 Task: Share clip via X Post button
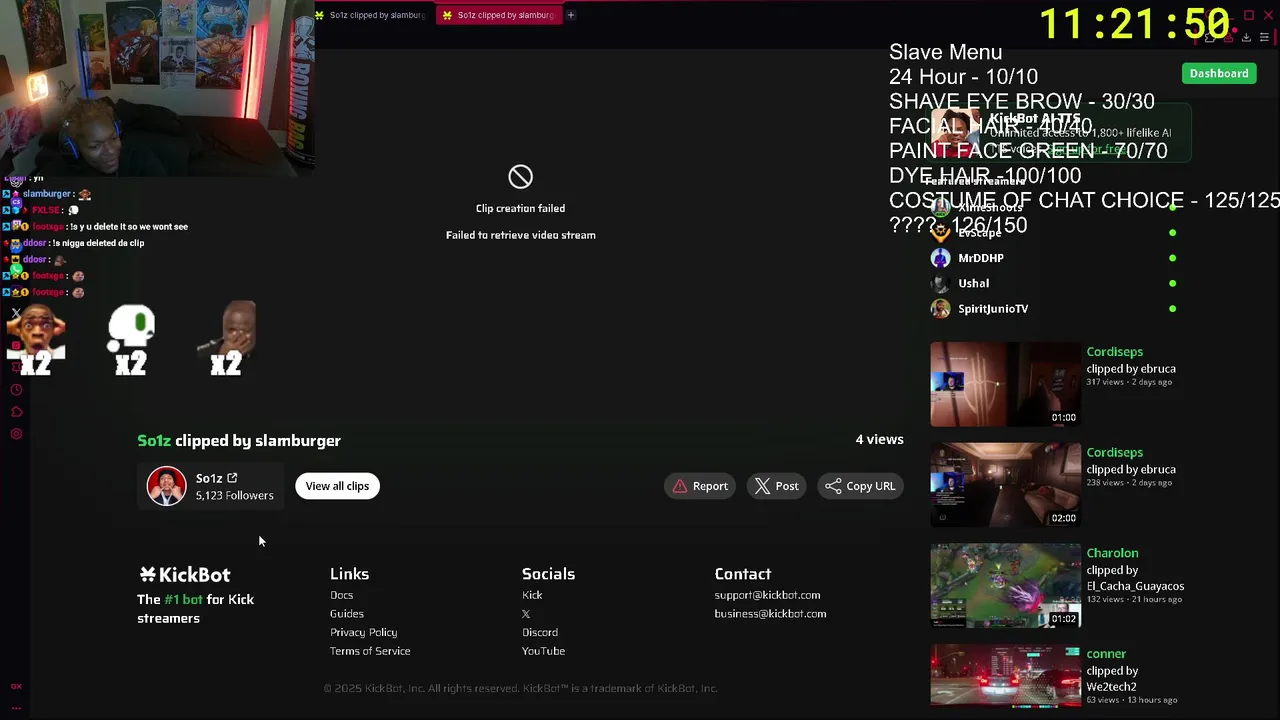pyautogui.click(x=776, y=486)
